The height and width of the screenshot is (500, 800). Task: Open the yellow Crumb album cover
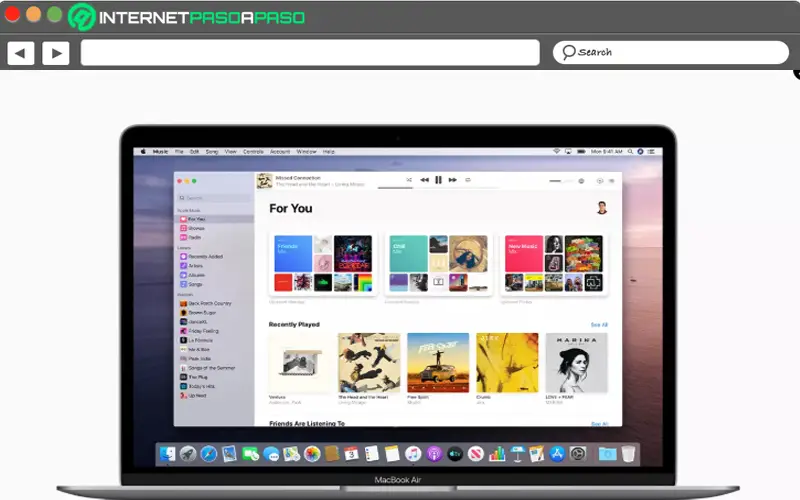pyautogui.click(x=507, y=363)
